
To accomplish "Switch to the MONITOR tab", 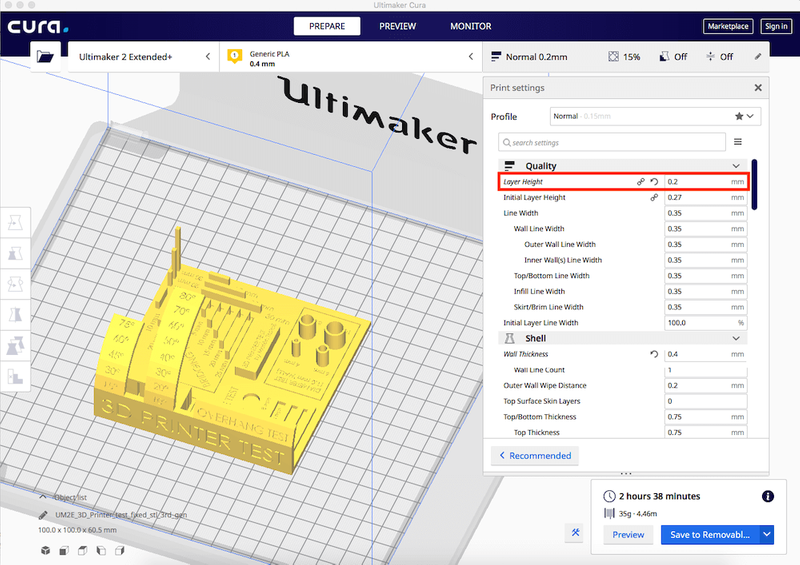I will tap(470, 26).
